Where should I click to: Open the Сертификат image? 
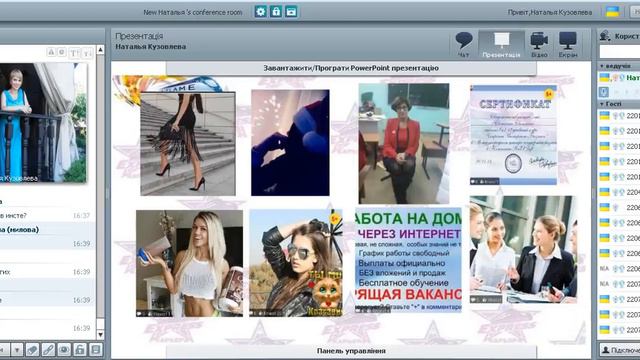tap(513, 135)
